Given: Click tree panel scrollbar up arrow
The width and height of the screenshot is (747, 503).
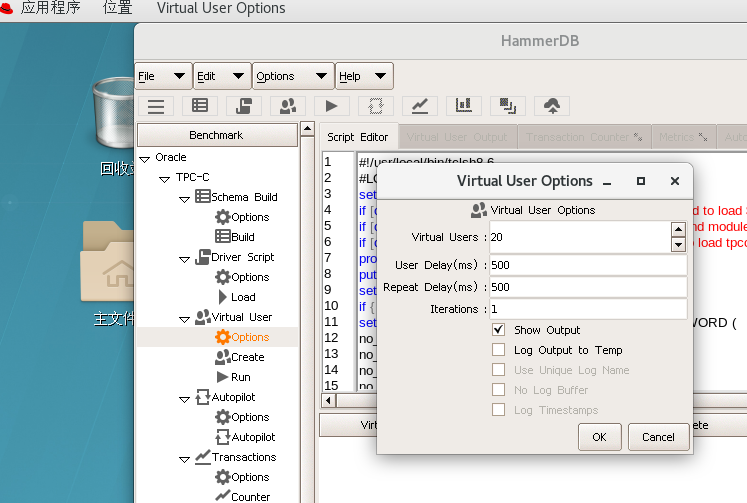Looking at the screenshot, I should pyautogui.click(x=308, y=129).
